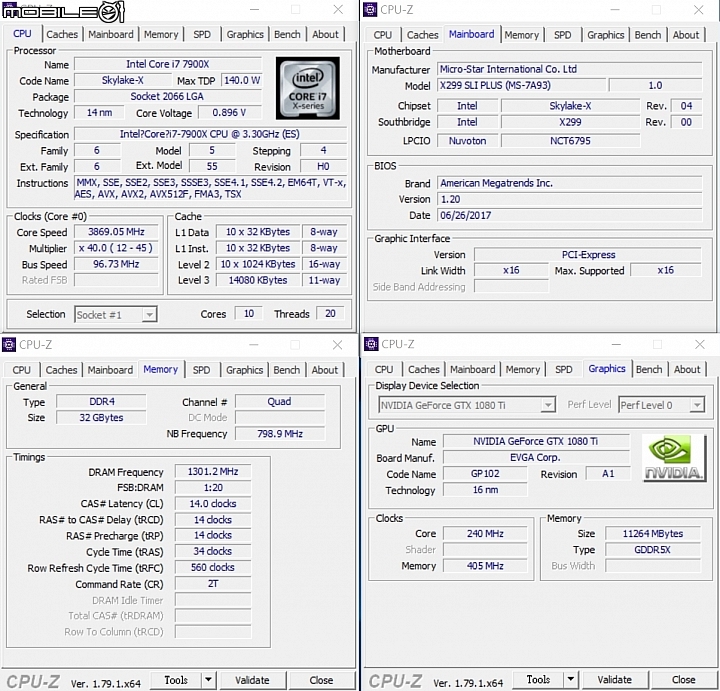Open About tab in CPU window
The width and height of the screenshot is (720, 691).
(325, 34)
